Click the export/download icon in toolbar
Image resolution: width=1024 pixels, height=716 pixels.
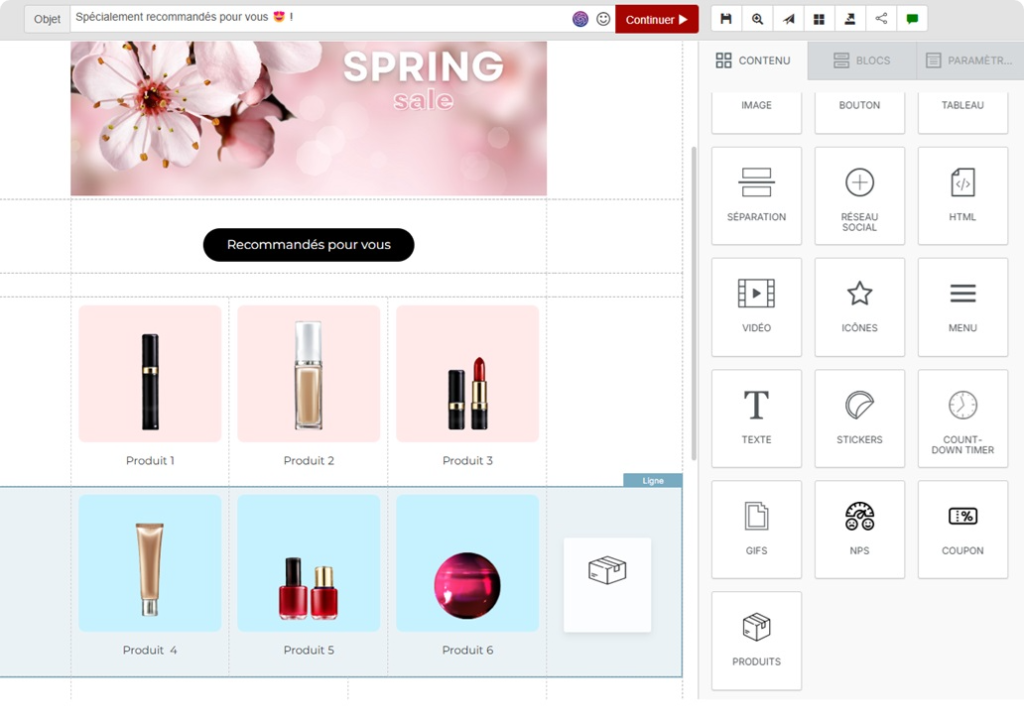[850, 19]
